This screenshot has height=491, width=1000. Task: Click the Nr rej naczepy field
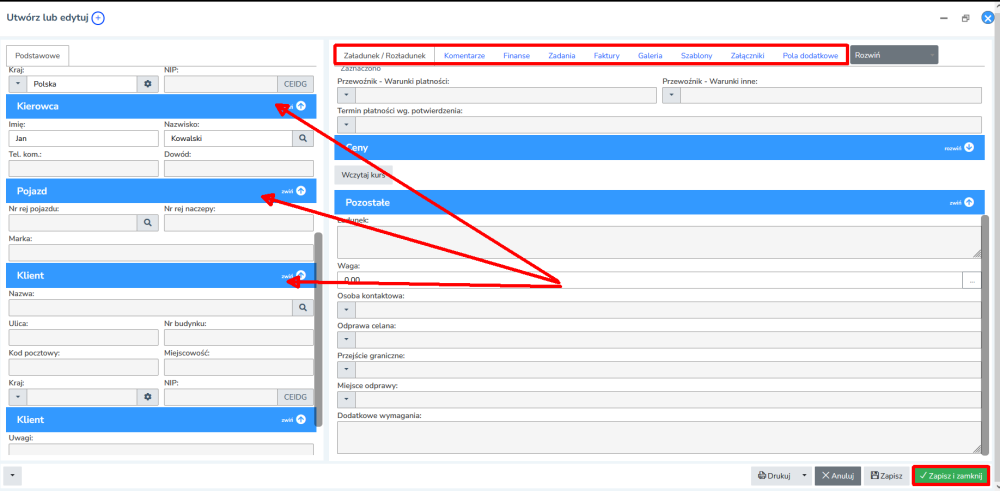tap(239, 223)
